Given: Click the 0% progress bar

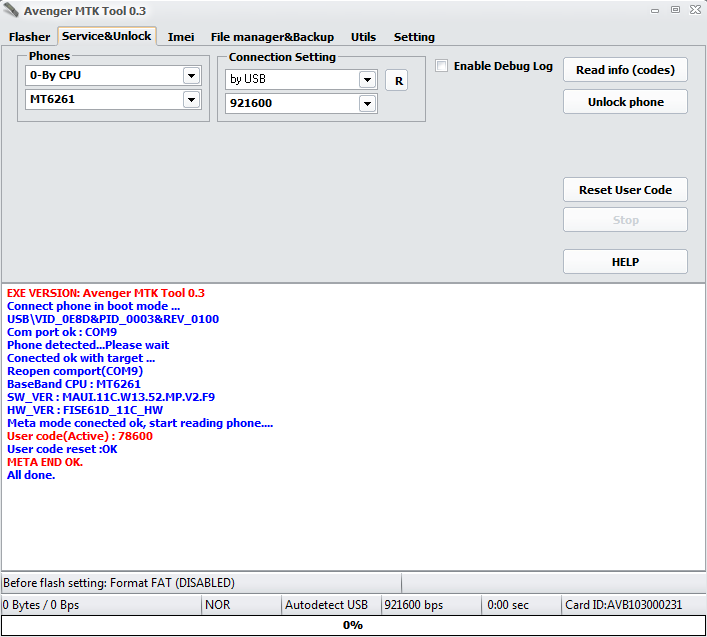Looking at the screenshot, I should coord(353,625).
